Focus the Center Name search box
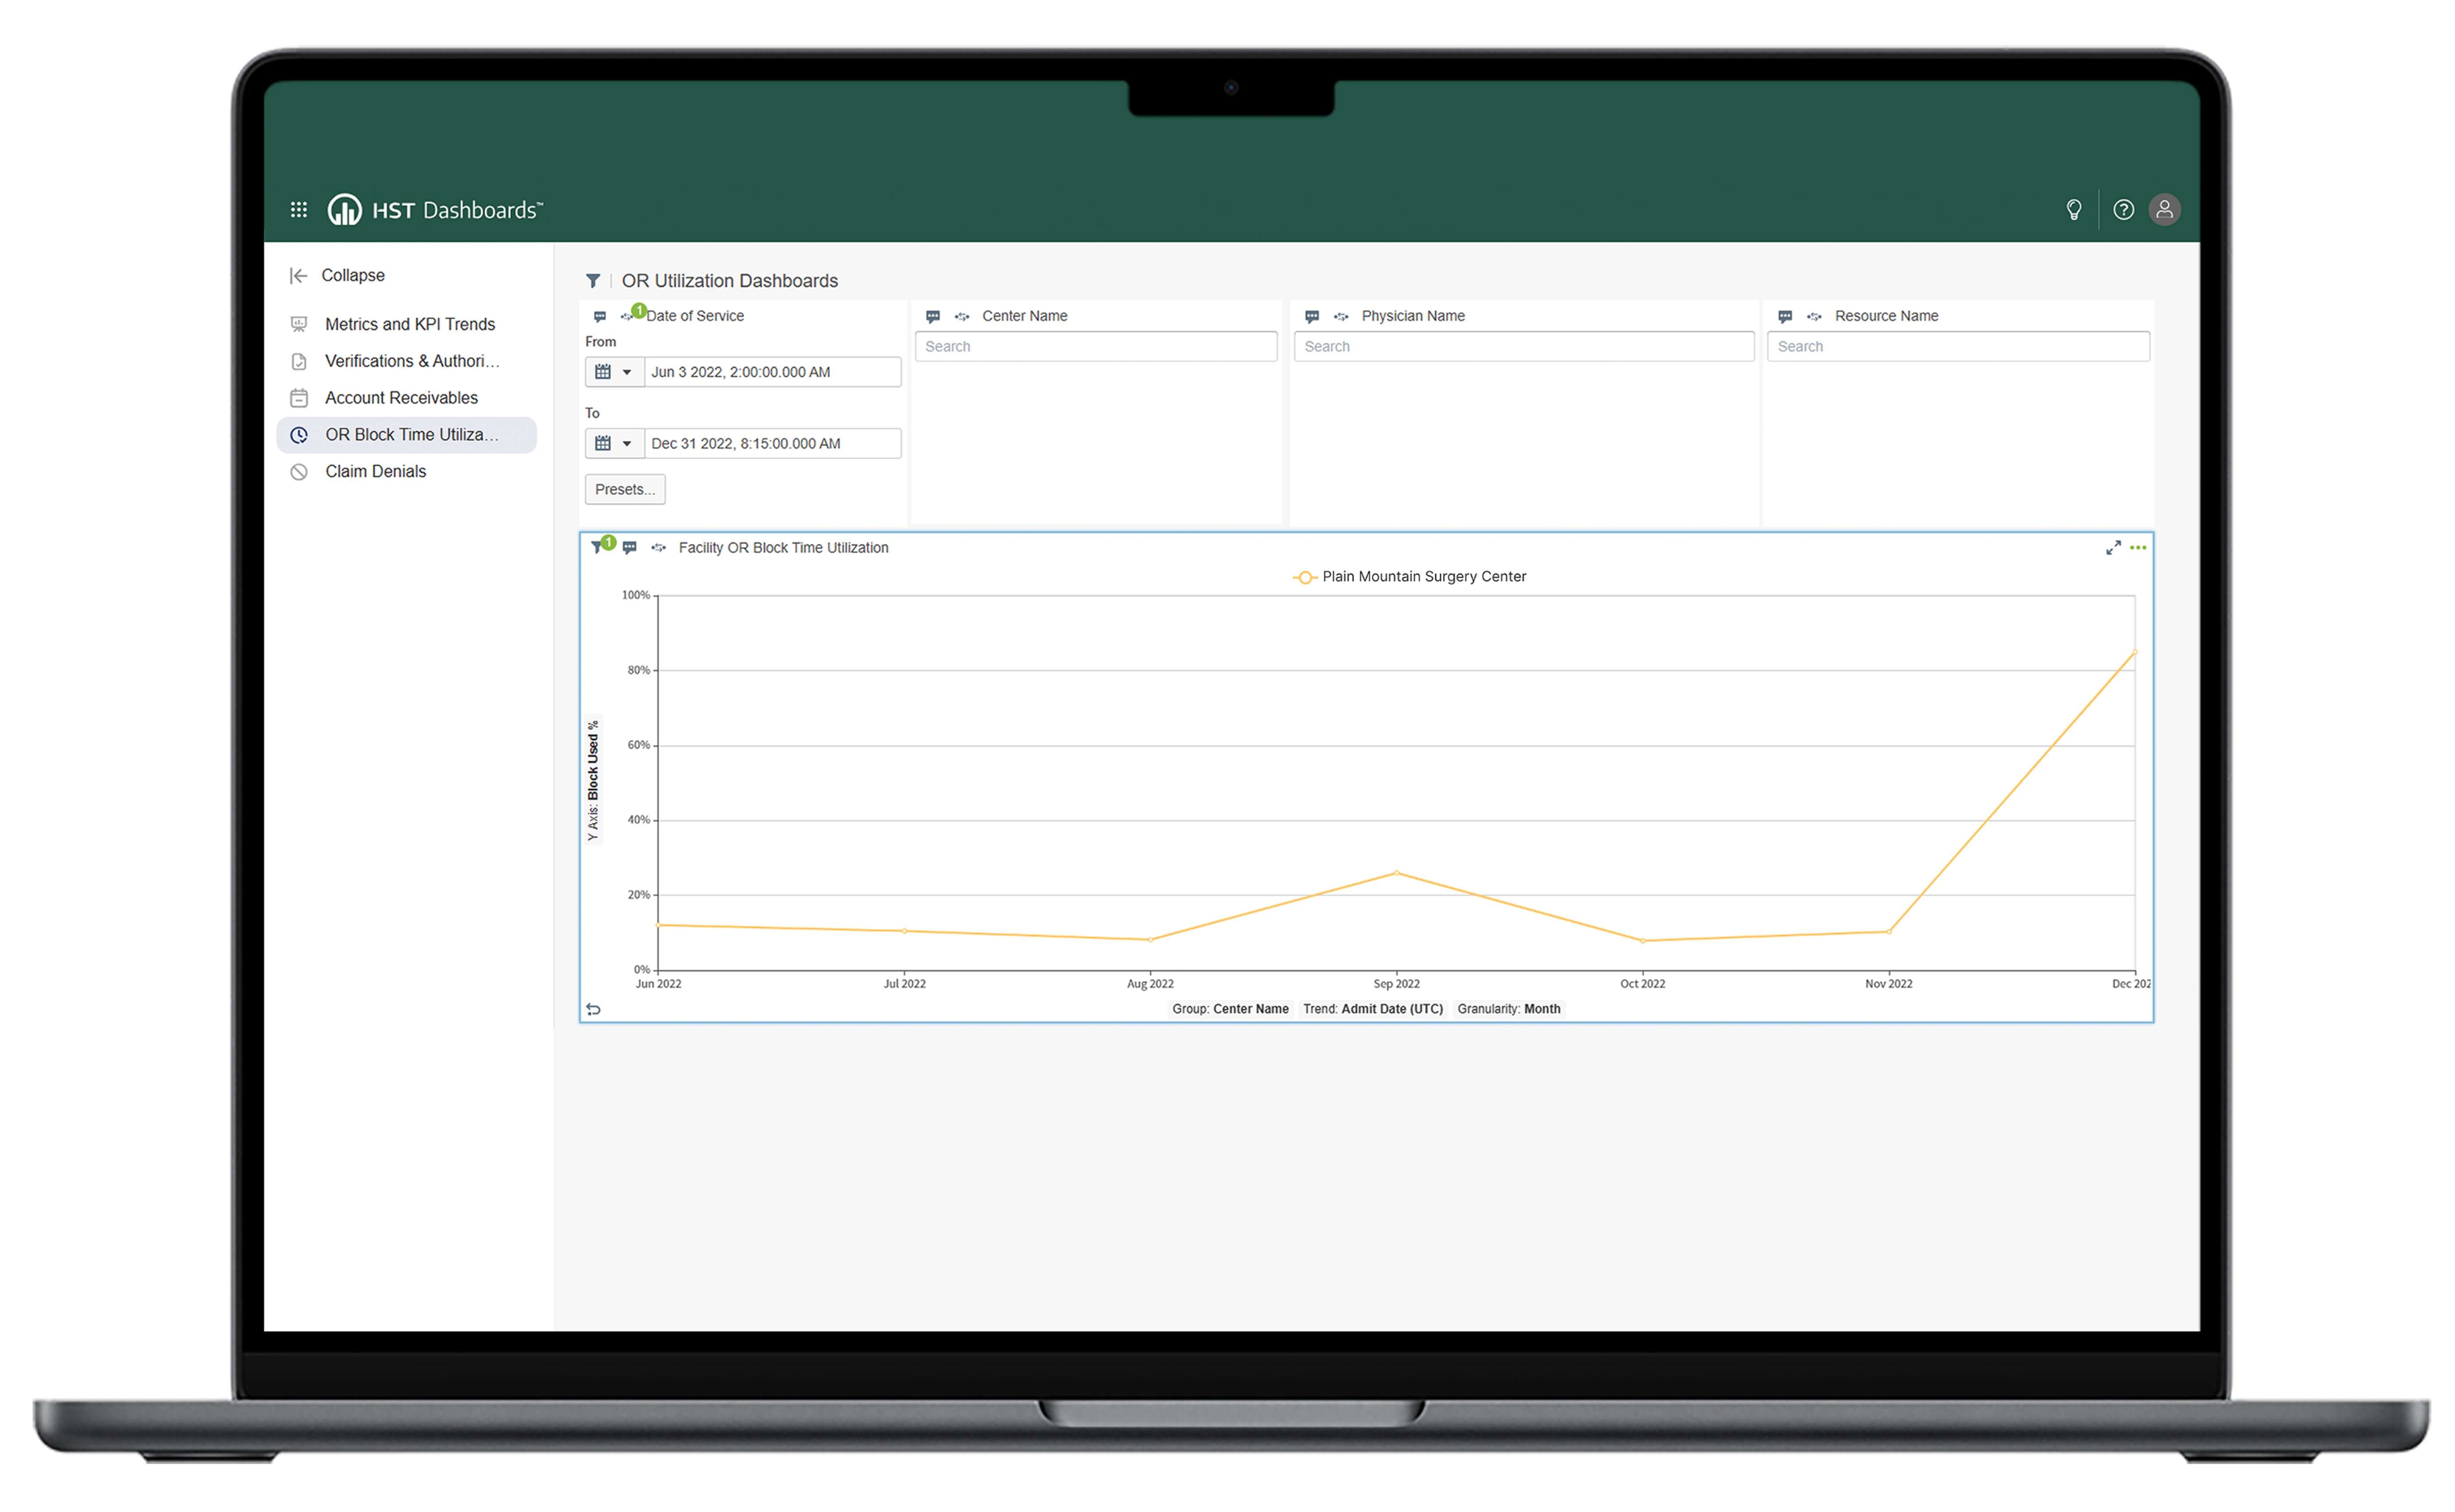Screen dimensions: 2455x1512 [x=1095, y=346]
